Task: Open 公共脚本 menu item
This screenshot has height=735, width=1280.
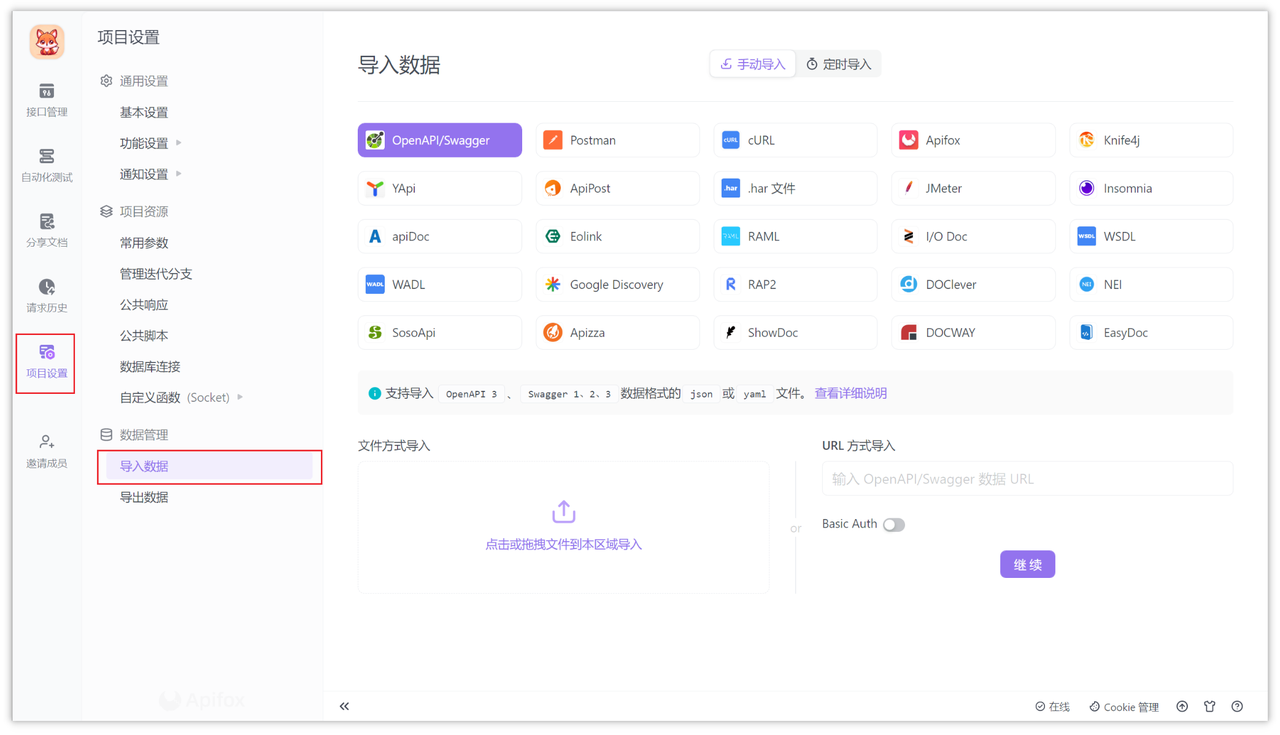Action: tap(144, 336)
